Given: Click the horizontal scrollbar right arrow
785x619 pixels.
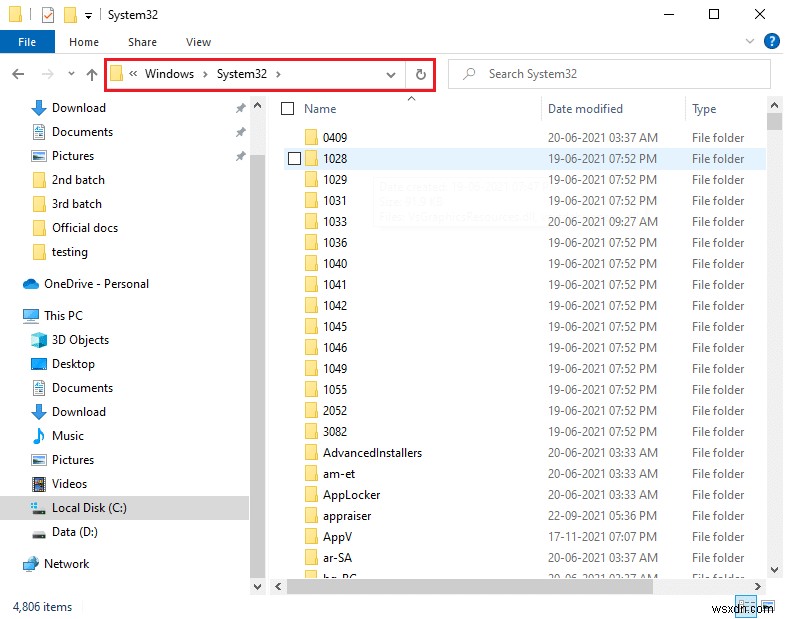Looking at the screenshot, I should pyautogui.click(x=757, y=586).
